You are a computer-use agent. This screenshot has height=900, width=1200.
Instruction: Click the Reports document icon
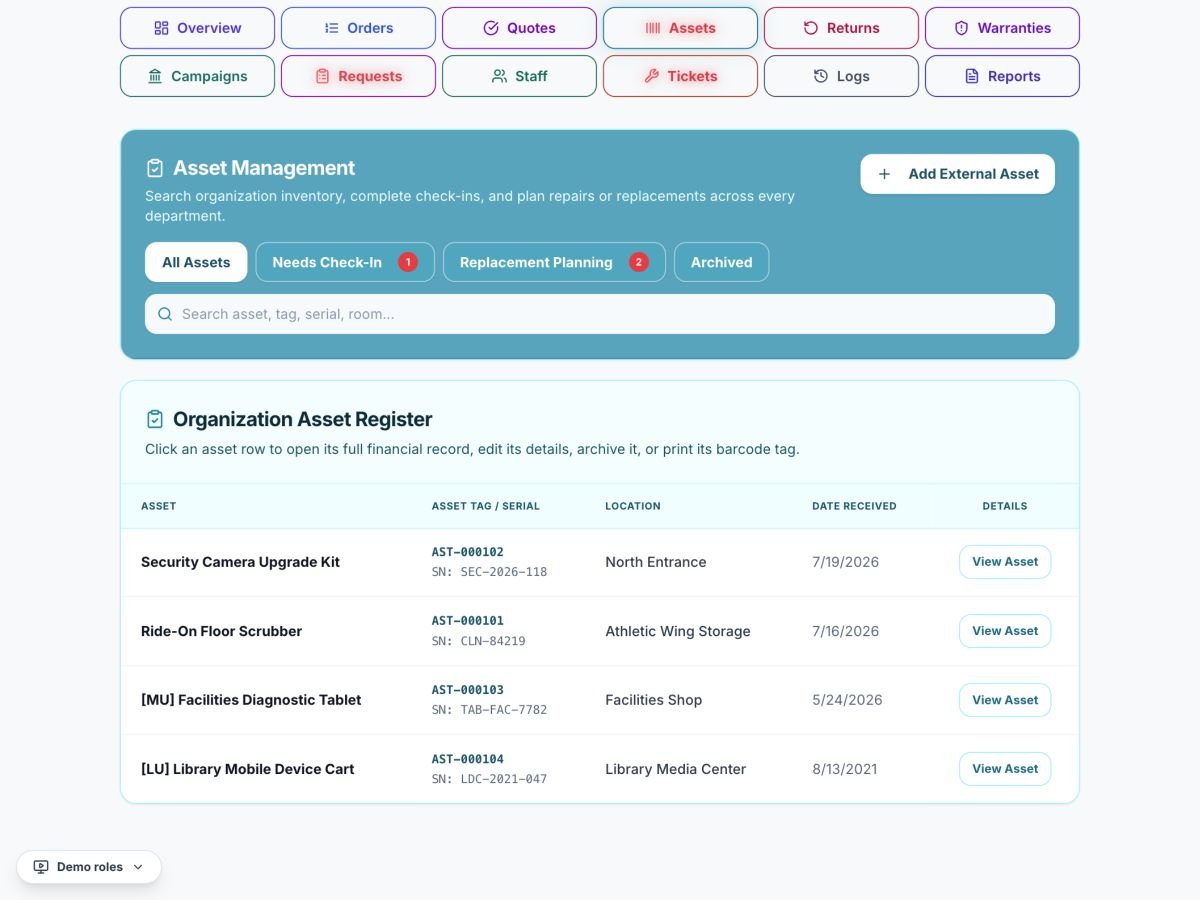[972, 76]
